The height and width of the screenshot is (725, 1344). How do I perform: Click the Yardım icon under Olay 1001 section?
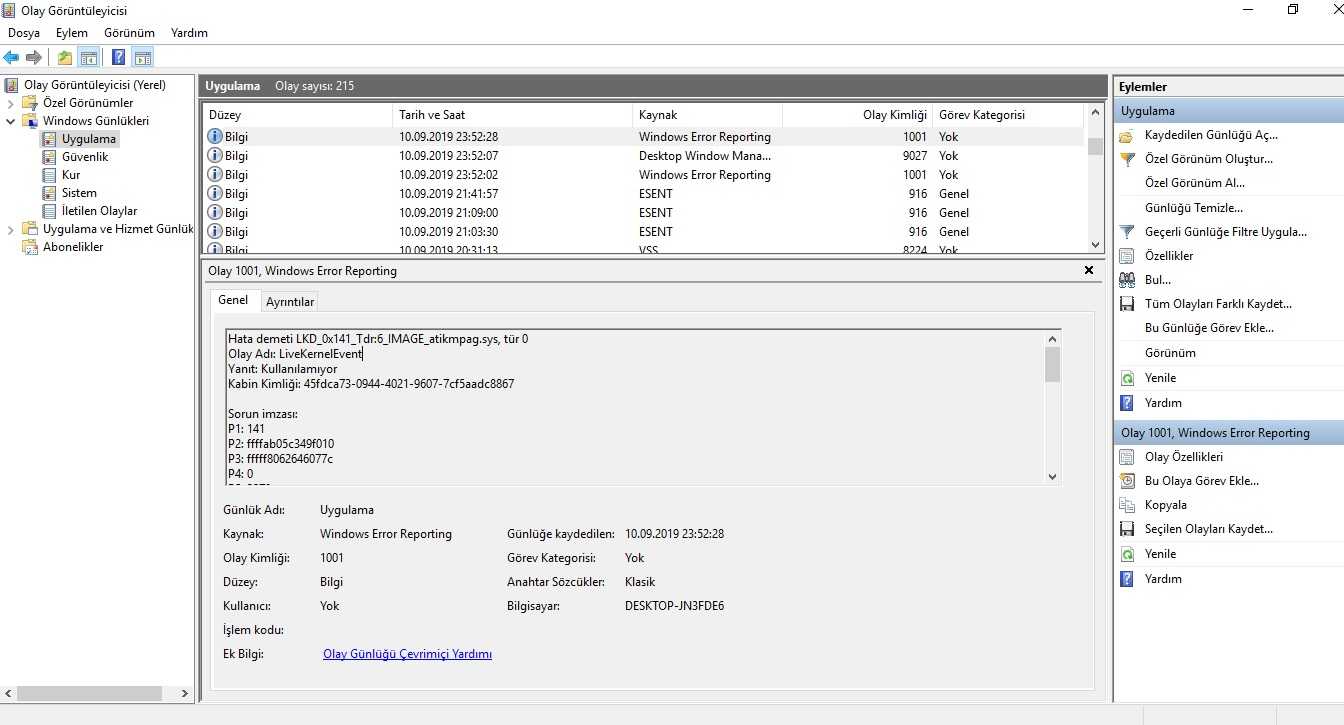tap(1127, 579)
